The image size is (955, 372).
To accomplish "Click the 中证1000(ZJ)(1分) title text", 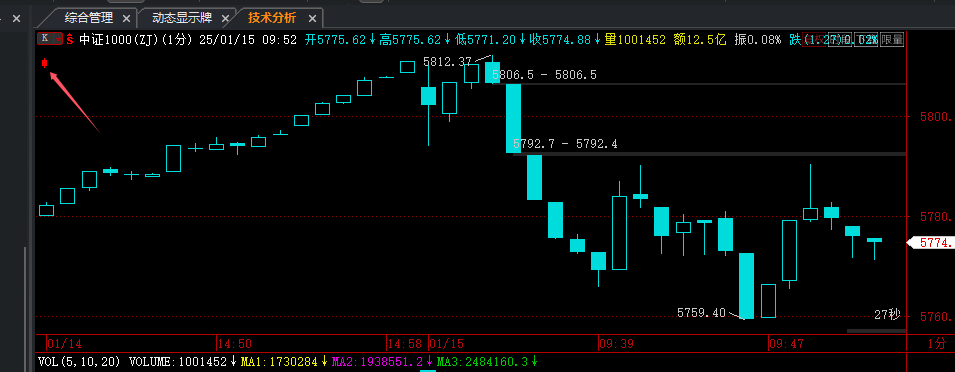I will (136, 40).
